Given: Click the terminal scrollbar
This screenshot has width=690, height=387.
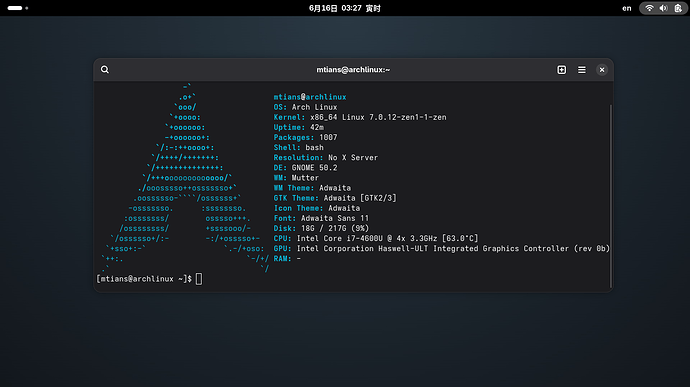Looking at the screenshot, I should 611,196.
